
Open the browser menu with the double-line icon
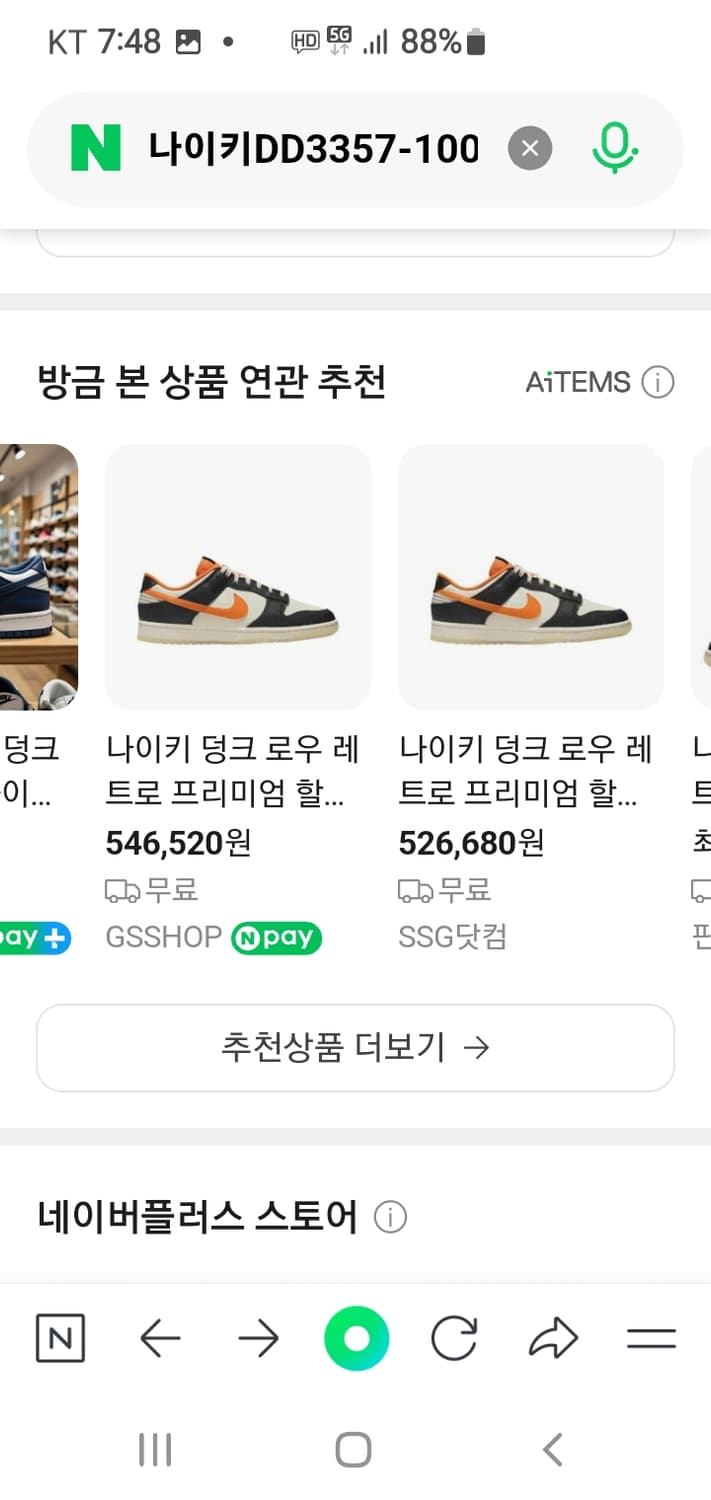click(652, 1338)
